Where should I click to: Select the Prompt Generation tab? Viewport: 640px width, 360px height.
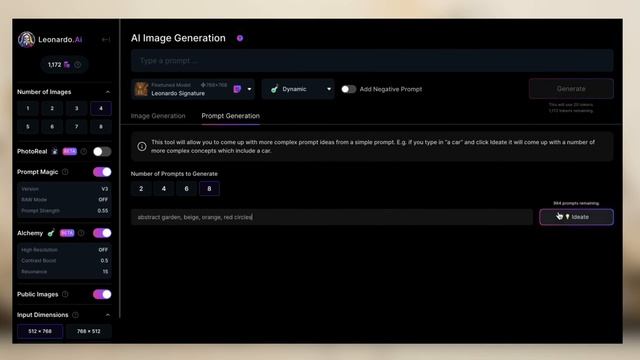[x=231, y=116]
